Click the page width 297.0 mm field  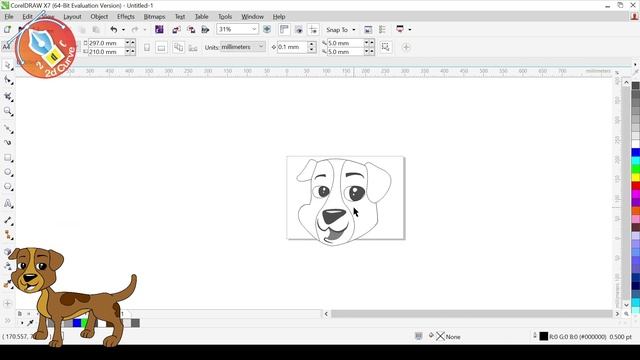pos(106,42)
